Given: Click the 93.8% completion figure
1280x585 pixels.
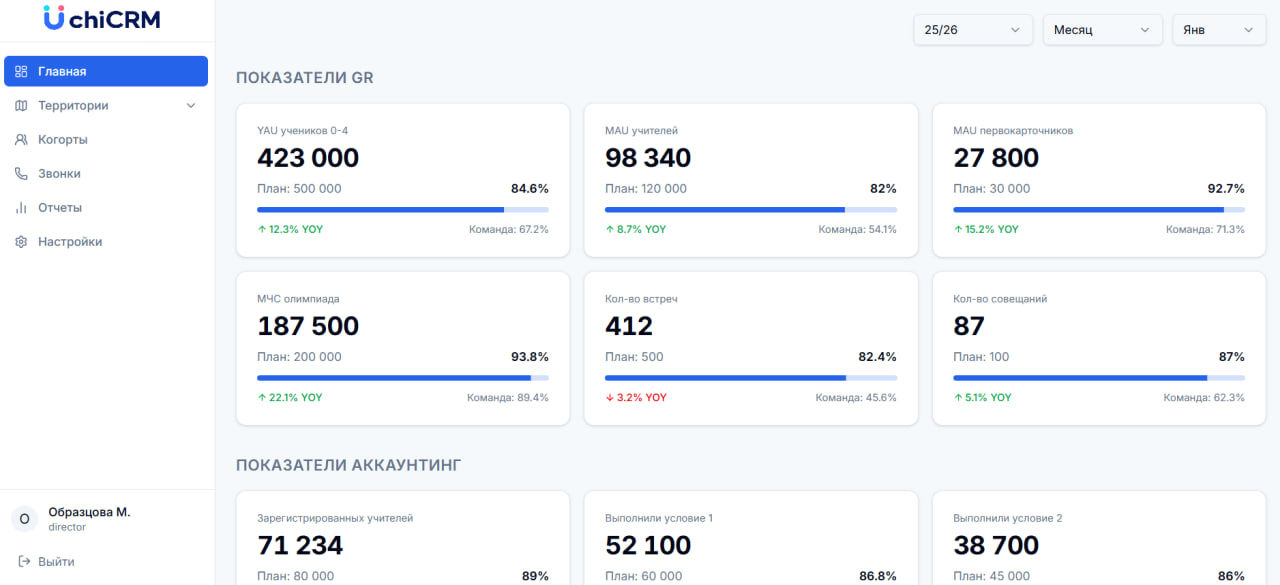Looking at the screenshot, I should 530,357.
